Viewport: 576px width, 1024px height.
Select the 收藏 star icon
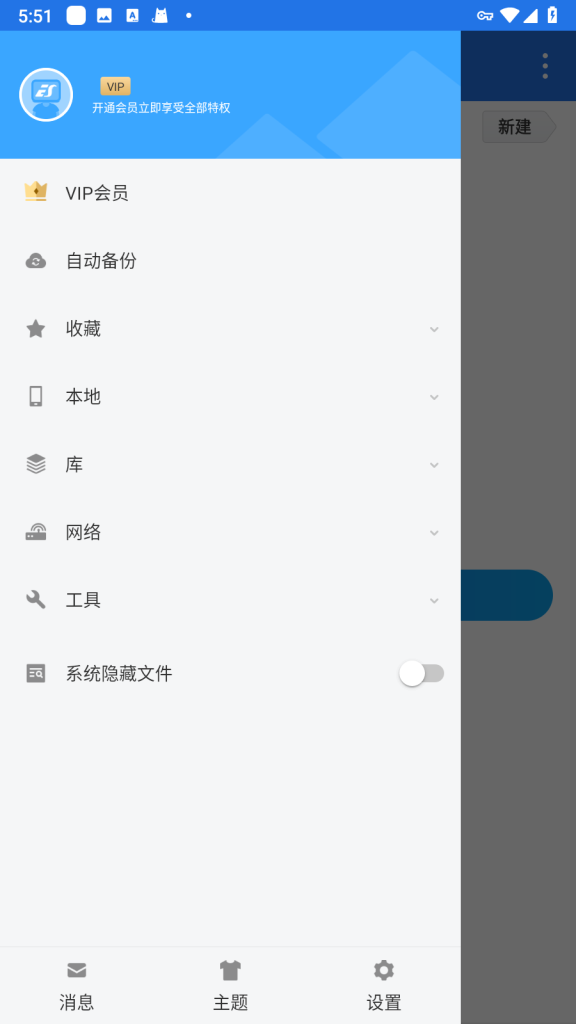pyautogui.click(x=35, y=328)
